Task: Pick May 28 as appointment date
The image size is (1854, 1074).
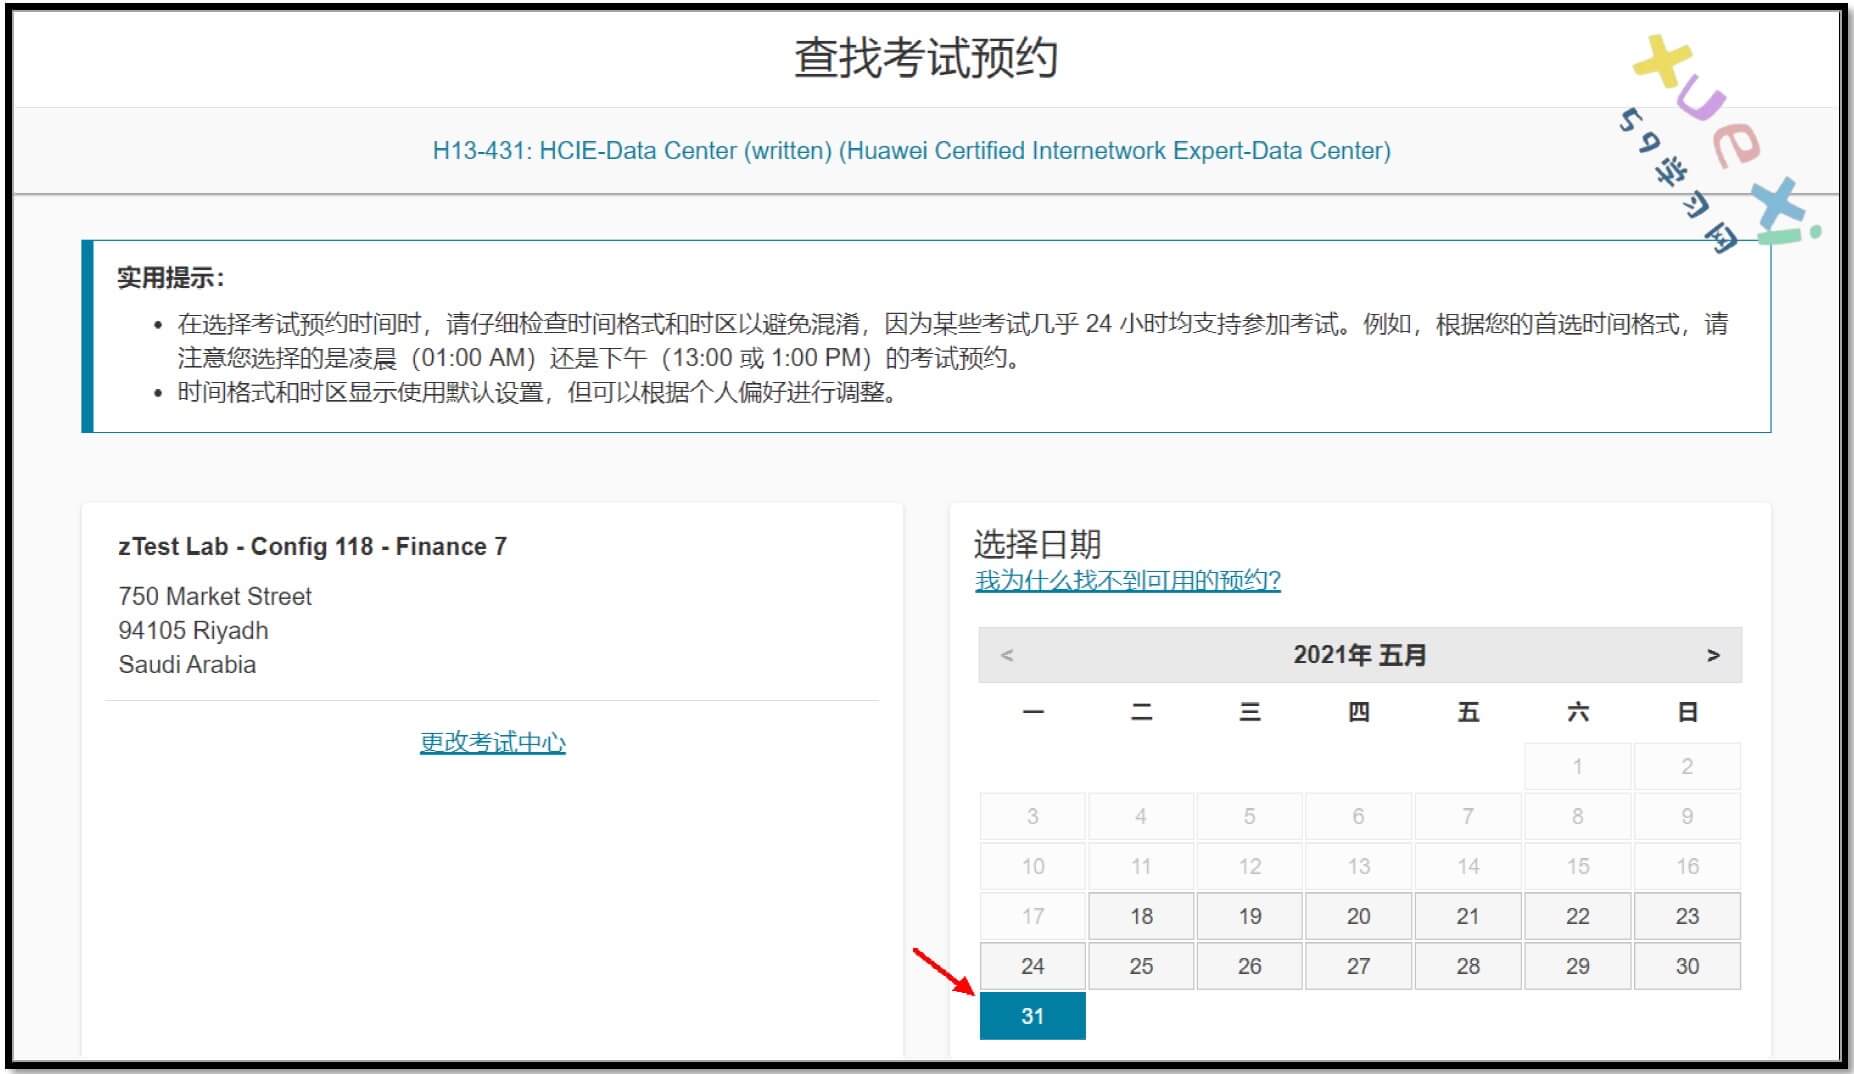Action: coord(1467,966)
